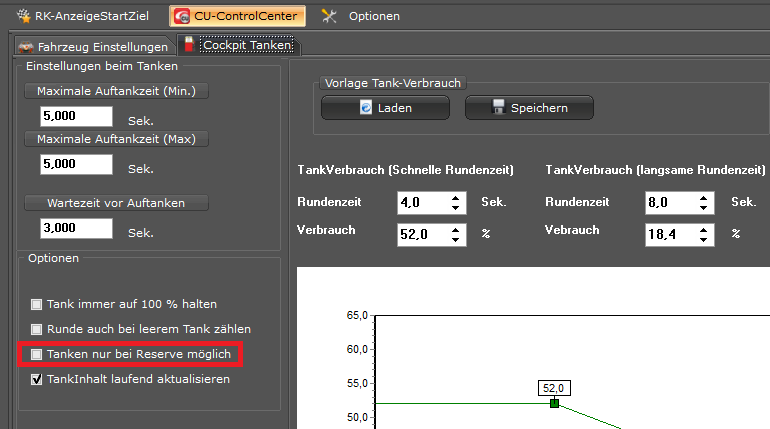Image resolution: width=770 pixels, height=429 pixels.
Task: Switch to the CU-ControlCenter section
Action: (237, 16)
